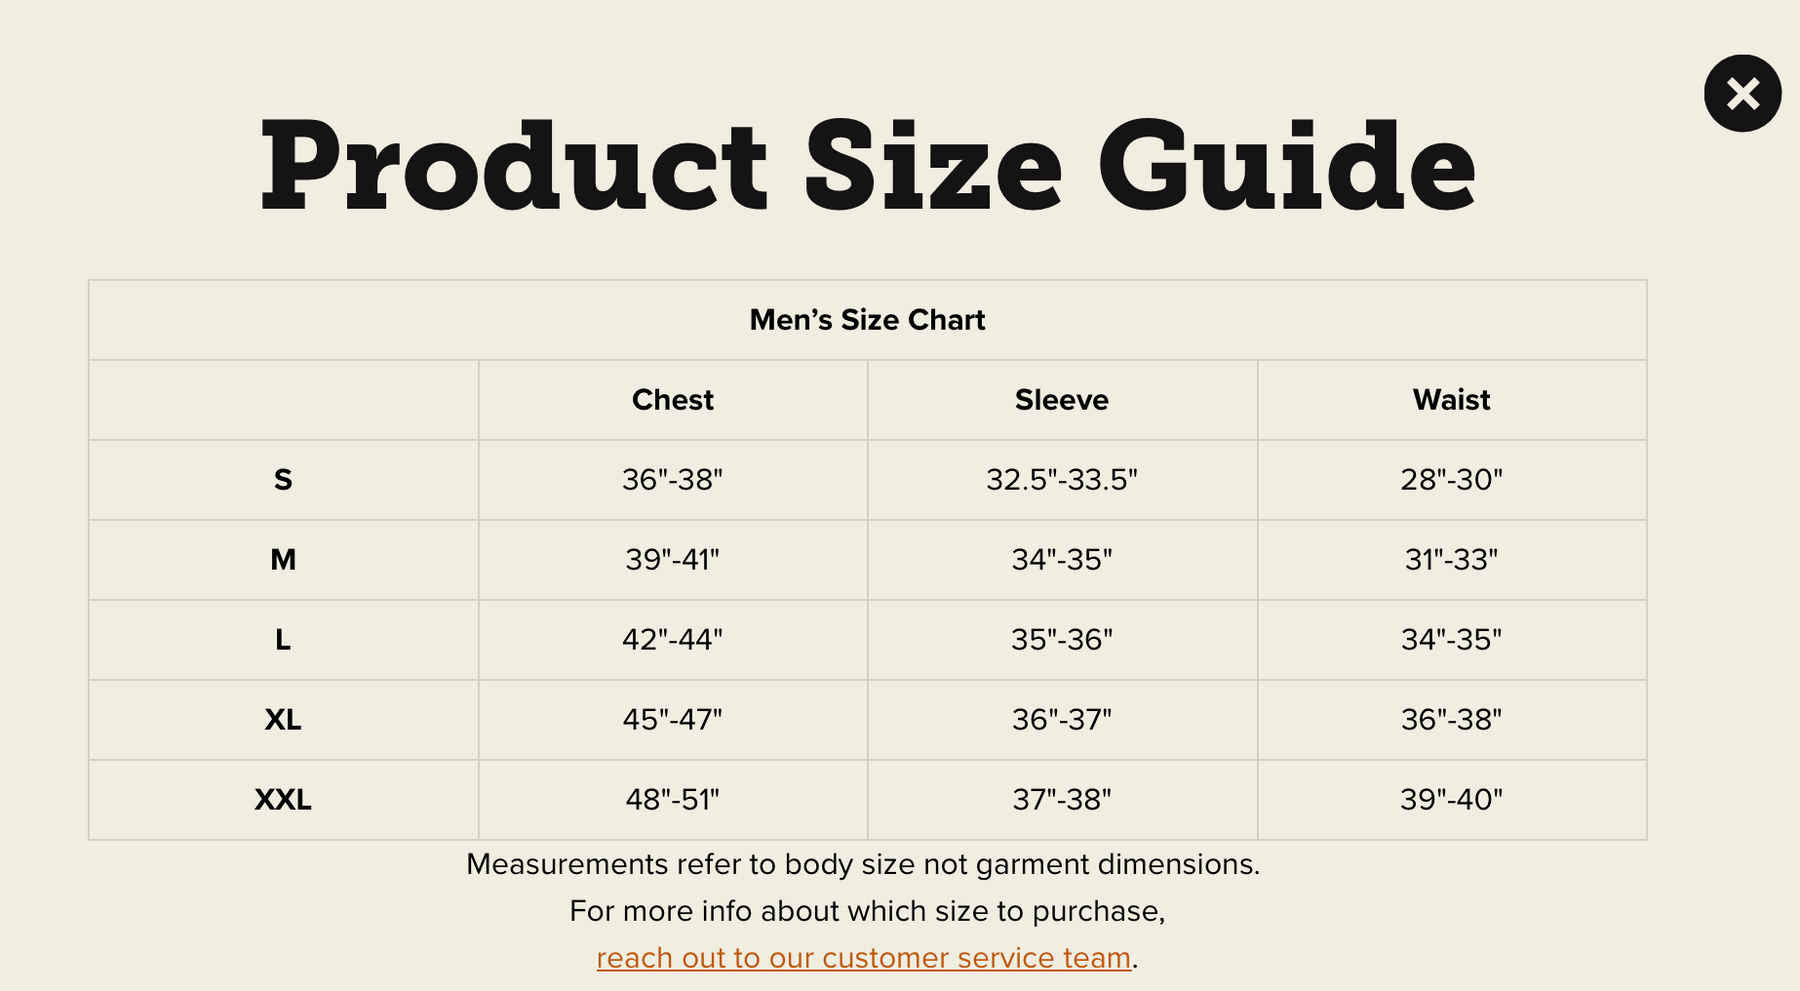Select the medium chest value 39"-41"
The height and width of the screenshot is (991, 1800).
(x=672, y=560)
